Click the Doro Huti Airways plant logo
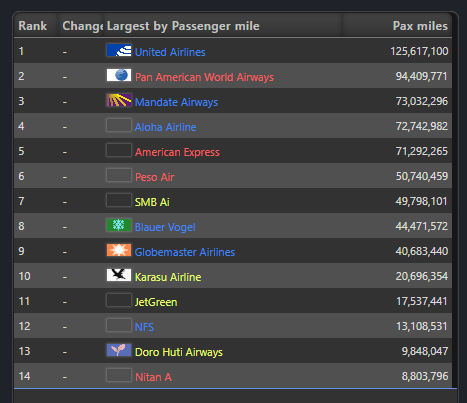Image resolution: width=467 pixels, height=403 pixels. pyautogui.click(x=119, y=350)
